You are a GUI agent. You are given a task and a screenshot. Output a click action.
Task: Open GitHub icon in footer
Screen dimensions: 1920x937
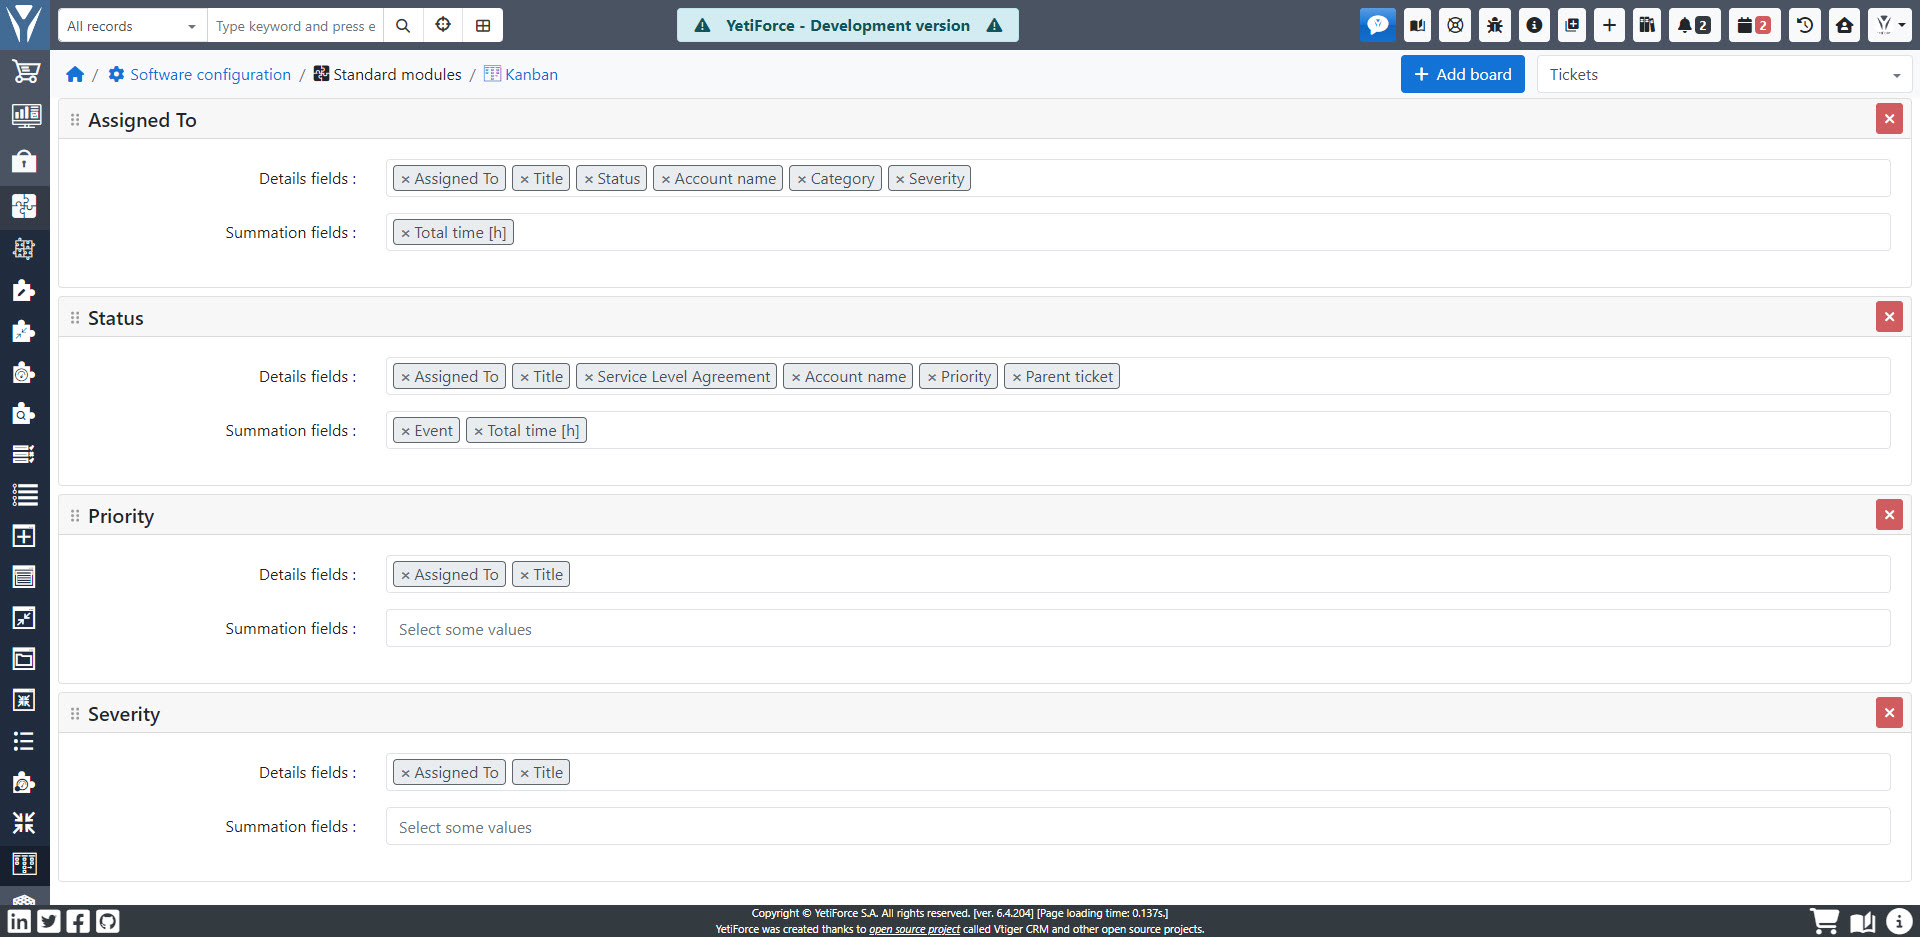(108, 921)
